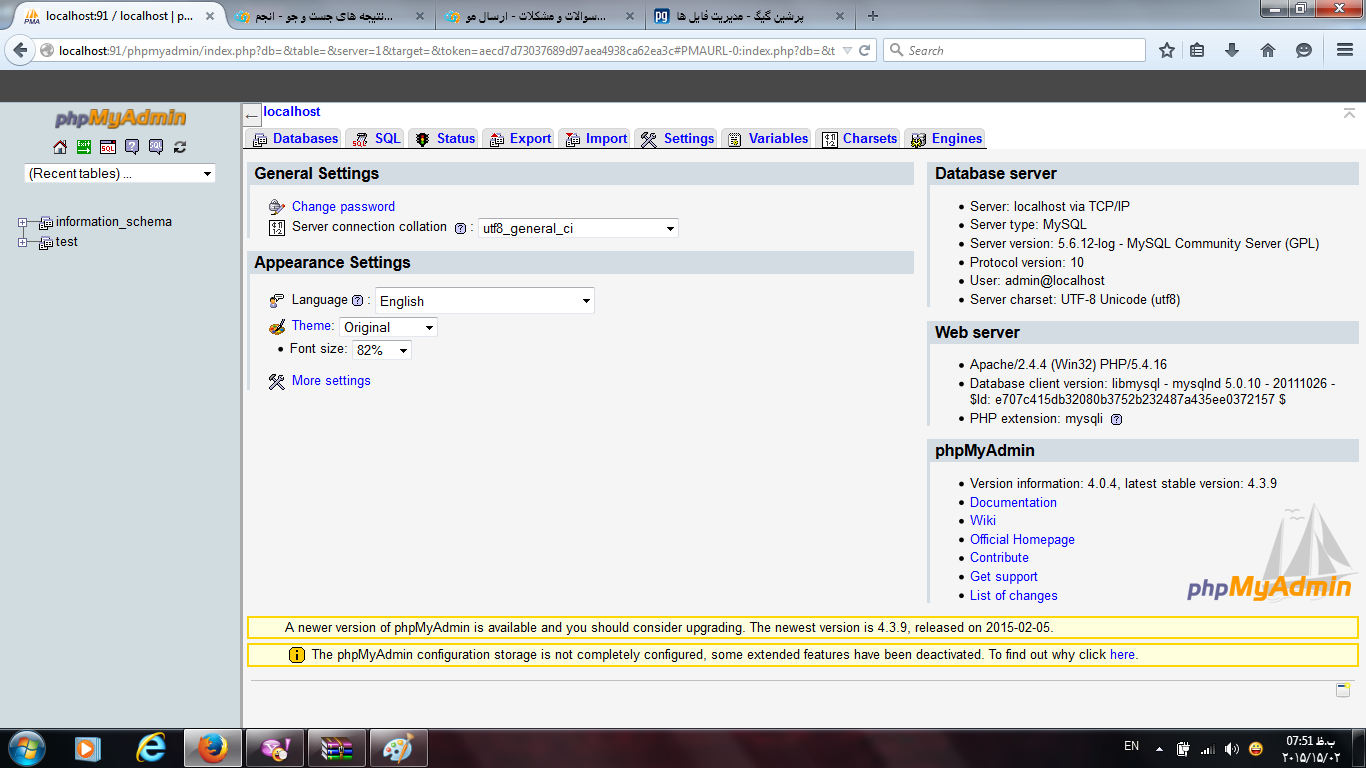1366x768 pixels.
Task: Open the Paint palette app in taskbar
Action: pos(398,748)
